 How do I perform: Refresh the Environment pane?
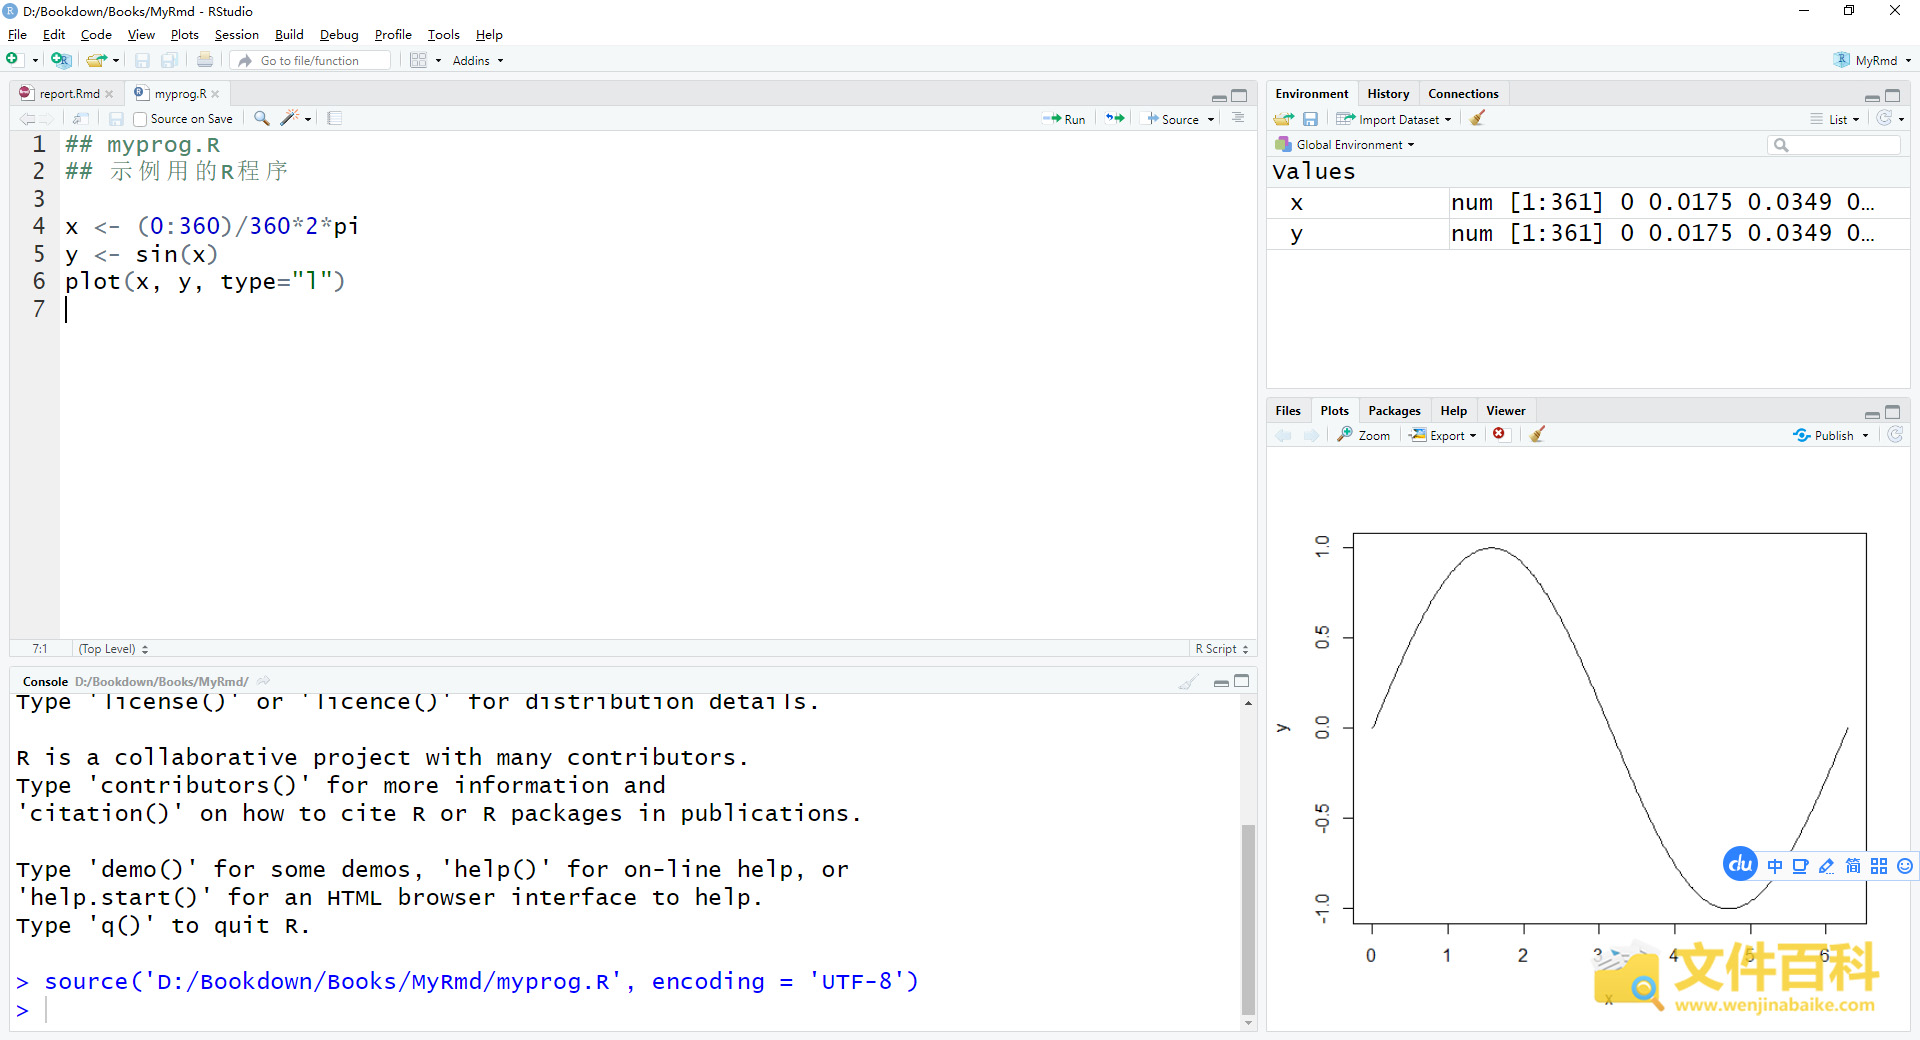1884,118
